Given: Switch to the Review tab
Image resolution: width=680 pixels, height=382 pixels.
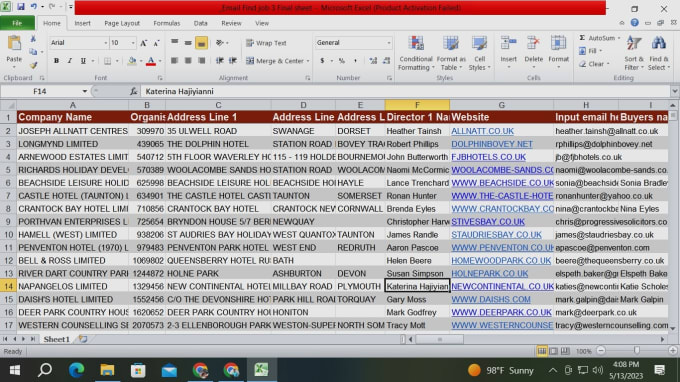Looking at the screenshot, I should click(231, 23).
